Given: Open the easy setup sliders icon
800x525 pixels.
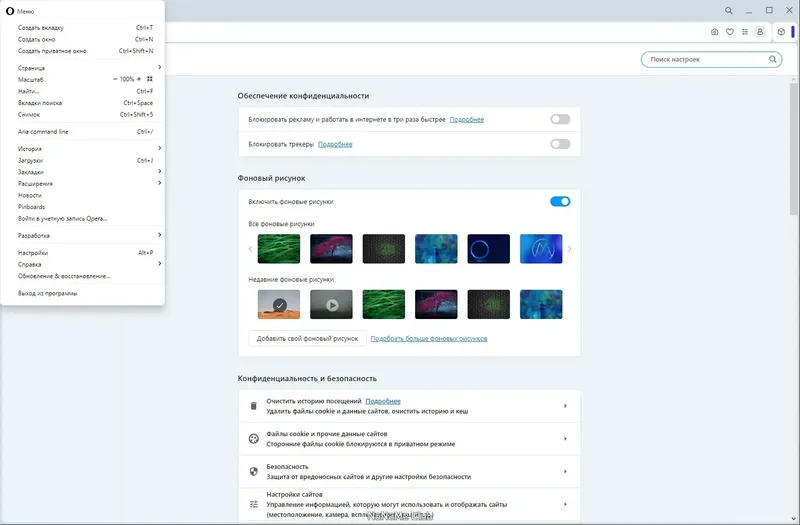Looking at the screenshot, I should click(x=745, y=32).
